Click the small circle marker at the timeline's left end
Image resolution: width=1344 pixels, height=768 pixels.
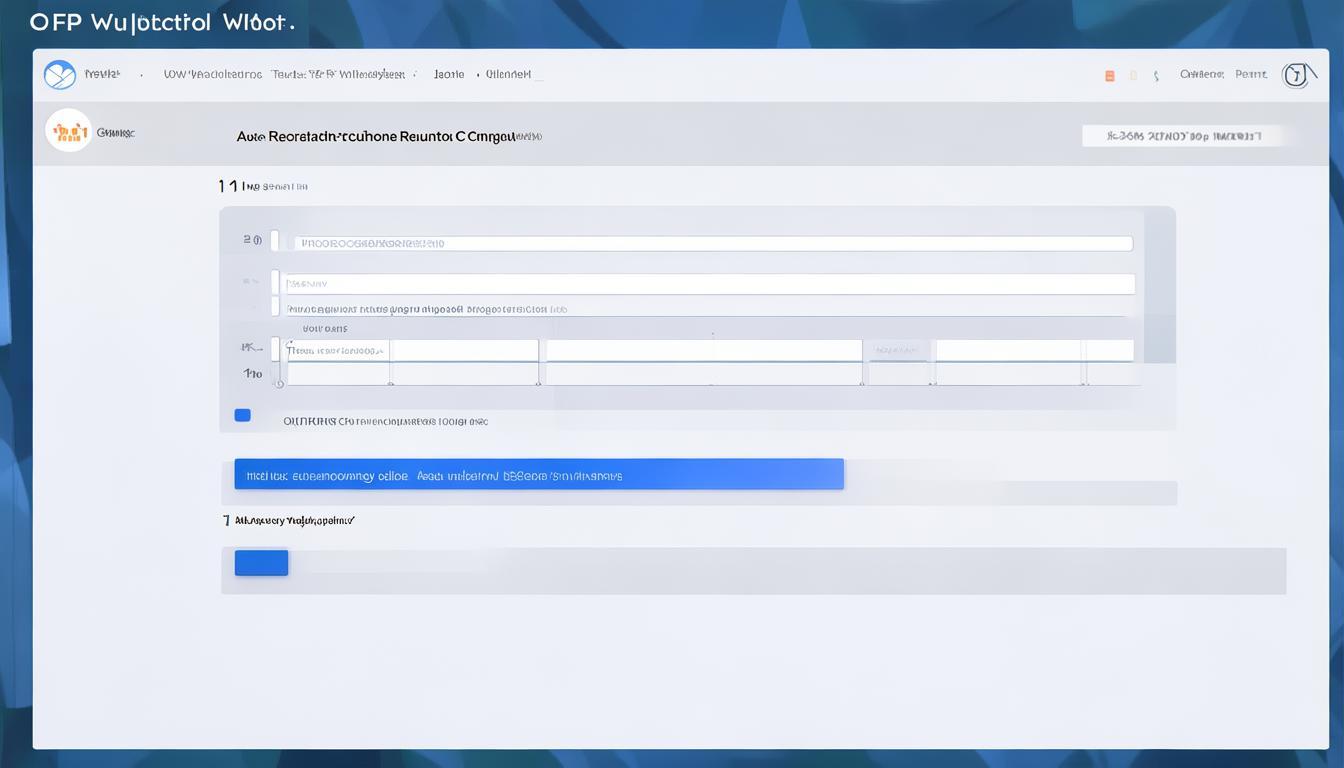[279, 383]
